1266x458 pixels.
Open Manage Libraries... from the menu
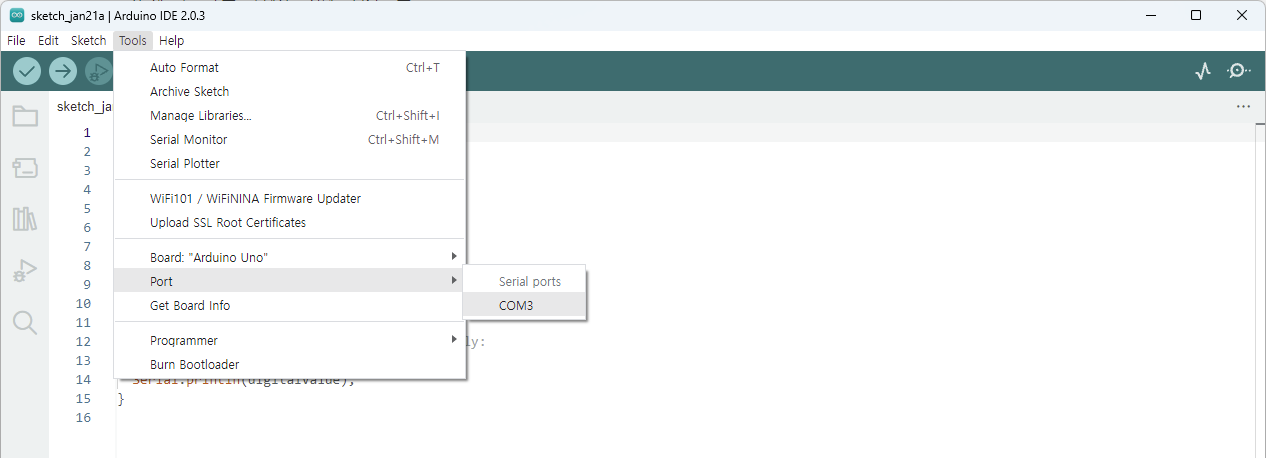coord(290,116)
